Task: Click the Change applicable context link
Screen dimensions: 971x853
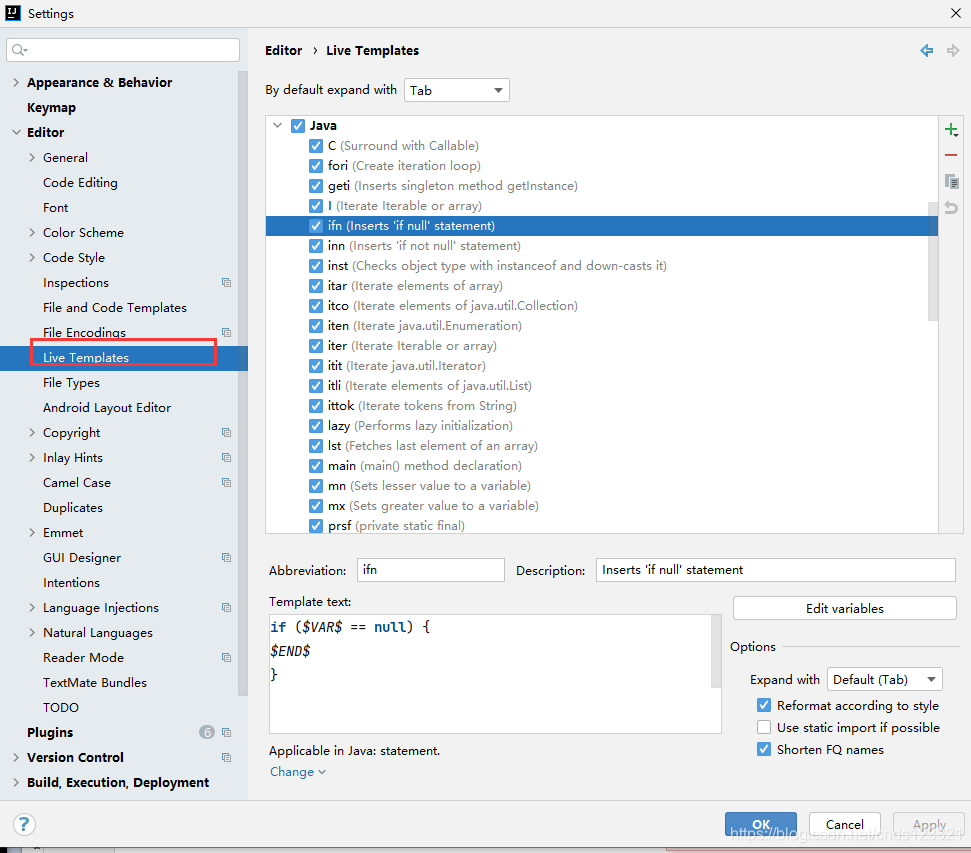Action: pyautogui.click(x=298, y=772)
